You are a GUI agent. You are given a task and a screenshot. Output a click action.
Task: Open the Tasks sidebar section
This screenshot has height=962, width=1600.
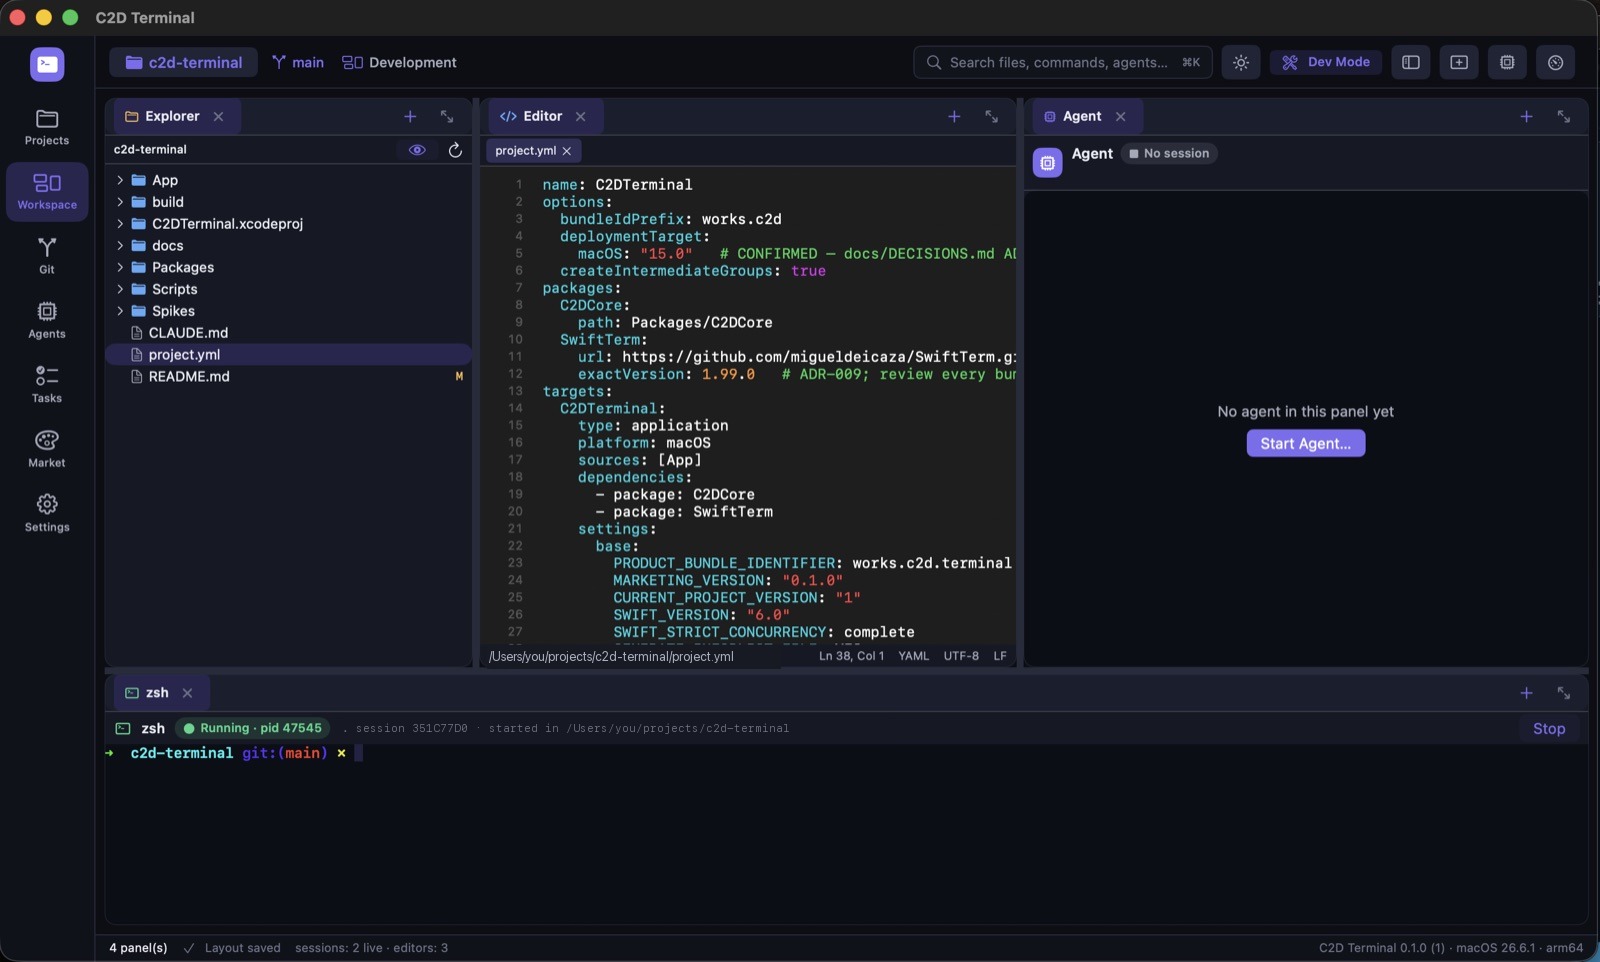[x=47, y=385]
